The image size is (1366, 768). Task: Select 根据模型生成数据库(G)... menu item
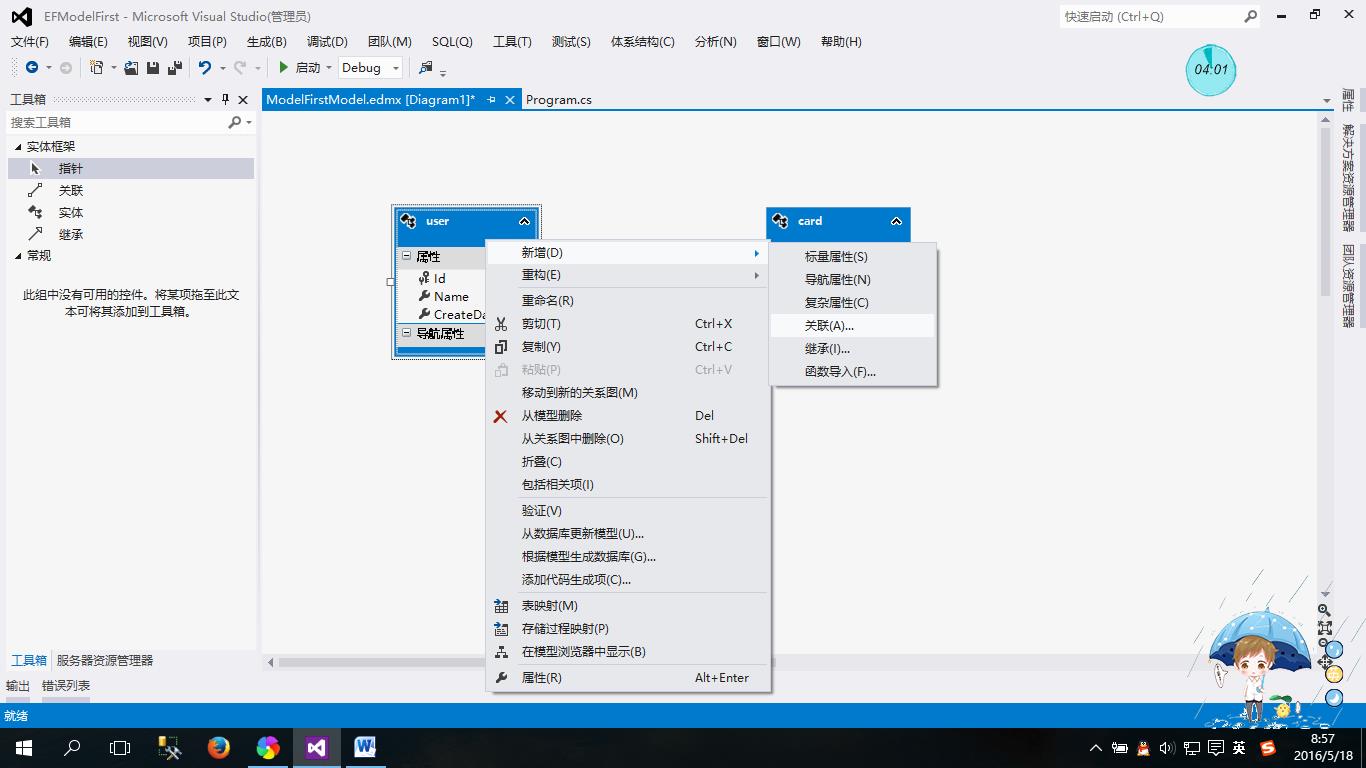tap(628, 556)
